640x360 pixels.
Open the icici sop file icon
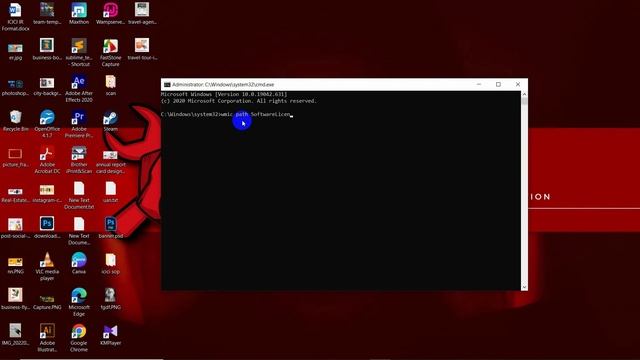111,260
